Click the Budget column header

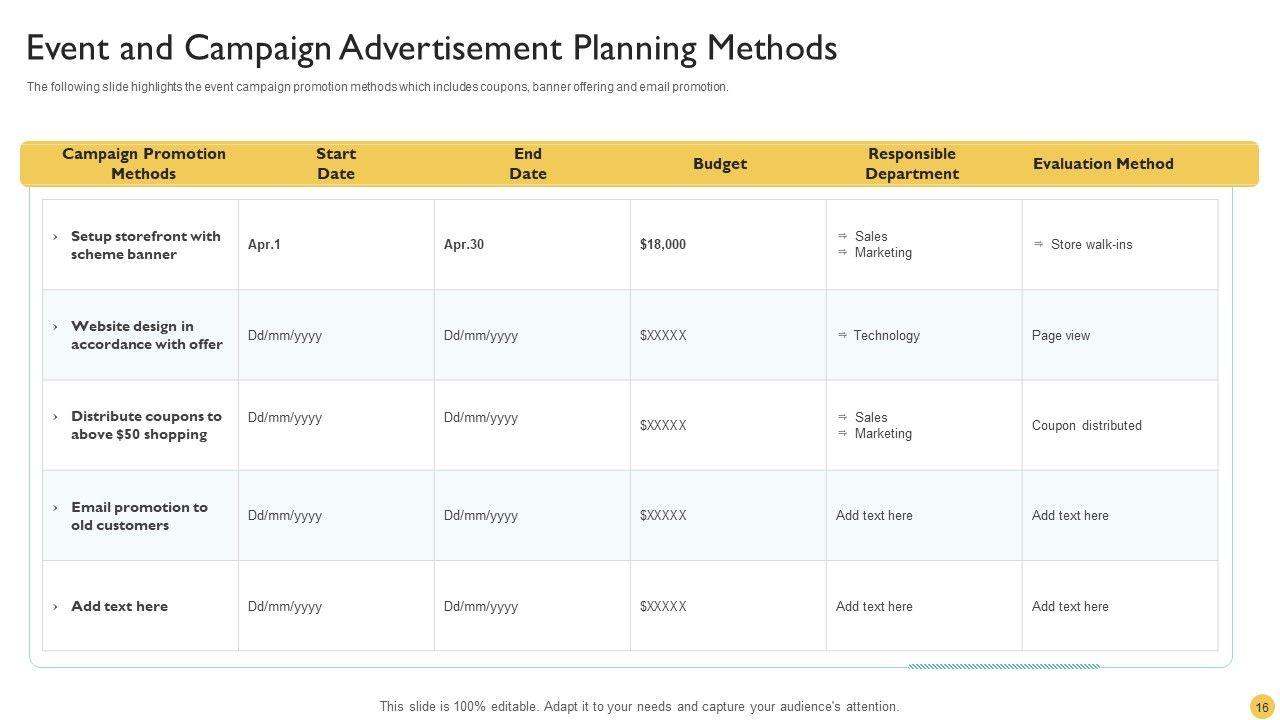point(720,163)
